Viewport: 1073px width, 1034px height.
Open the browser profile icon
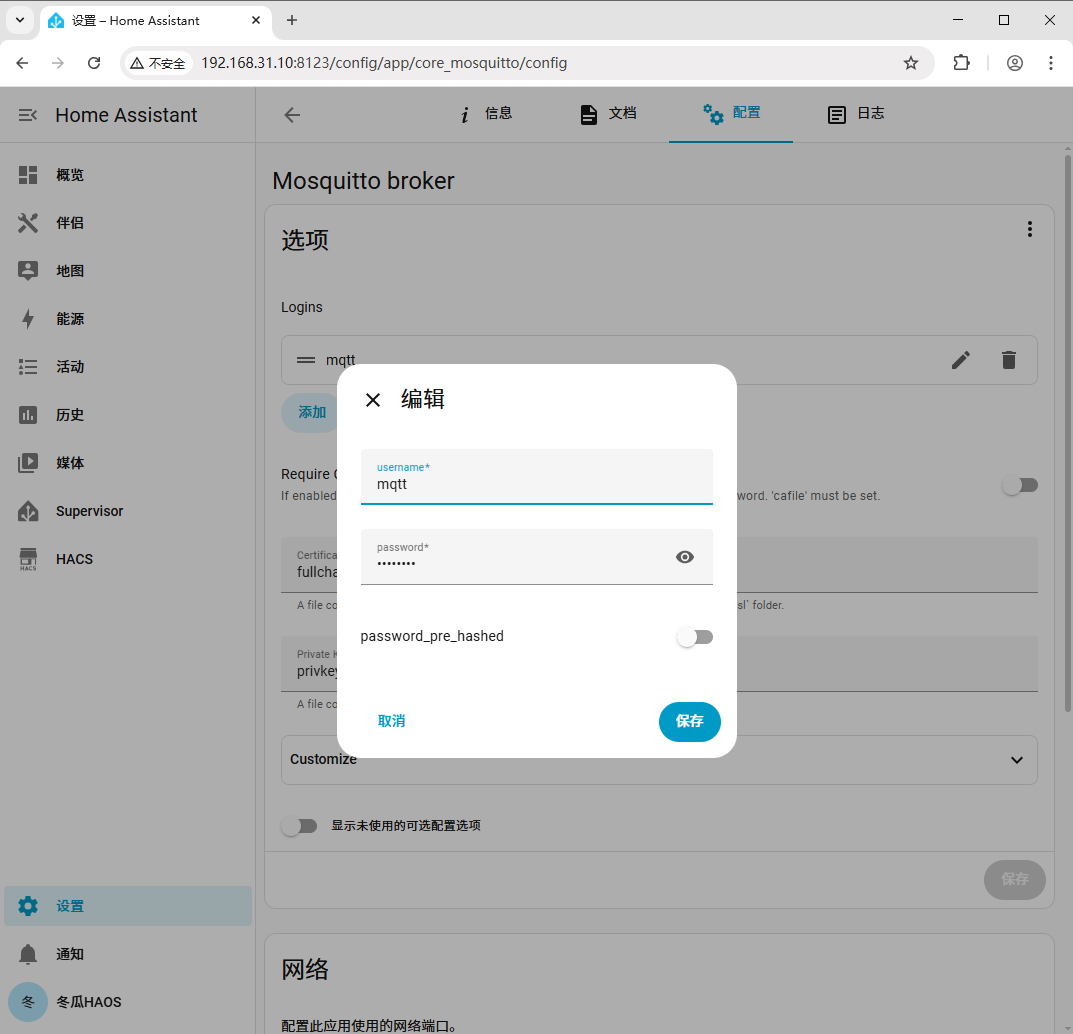tap(1015, 63)
